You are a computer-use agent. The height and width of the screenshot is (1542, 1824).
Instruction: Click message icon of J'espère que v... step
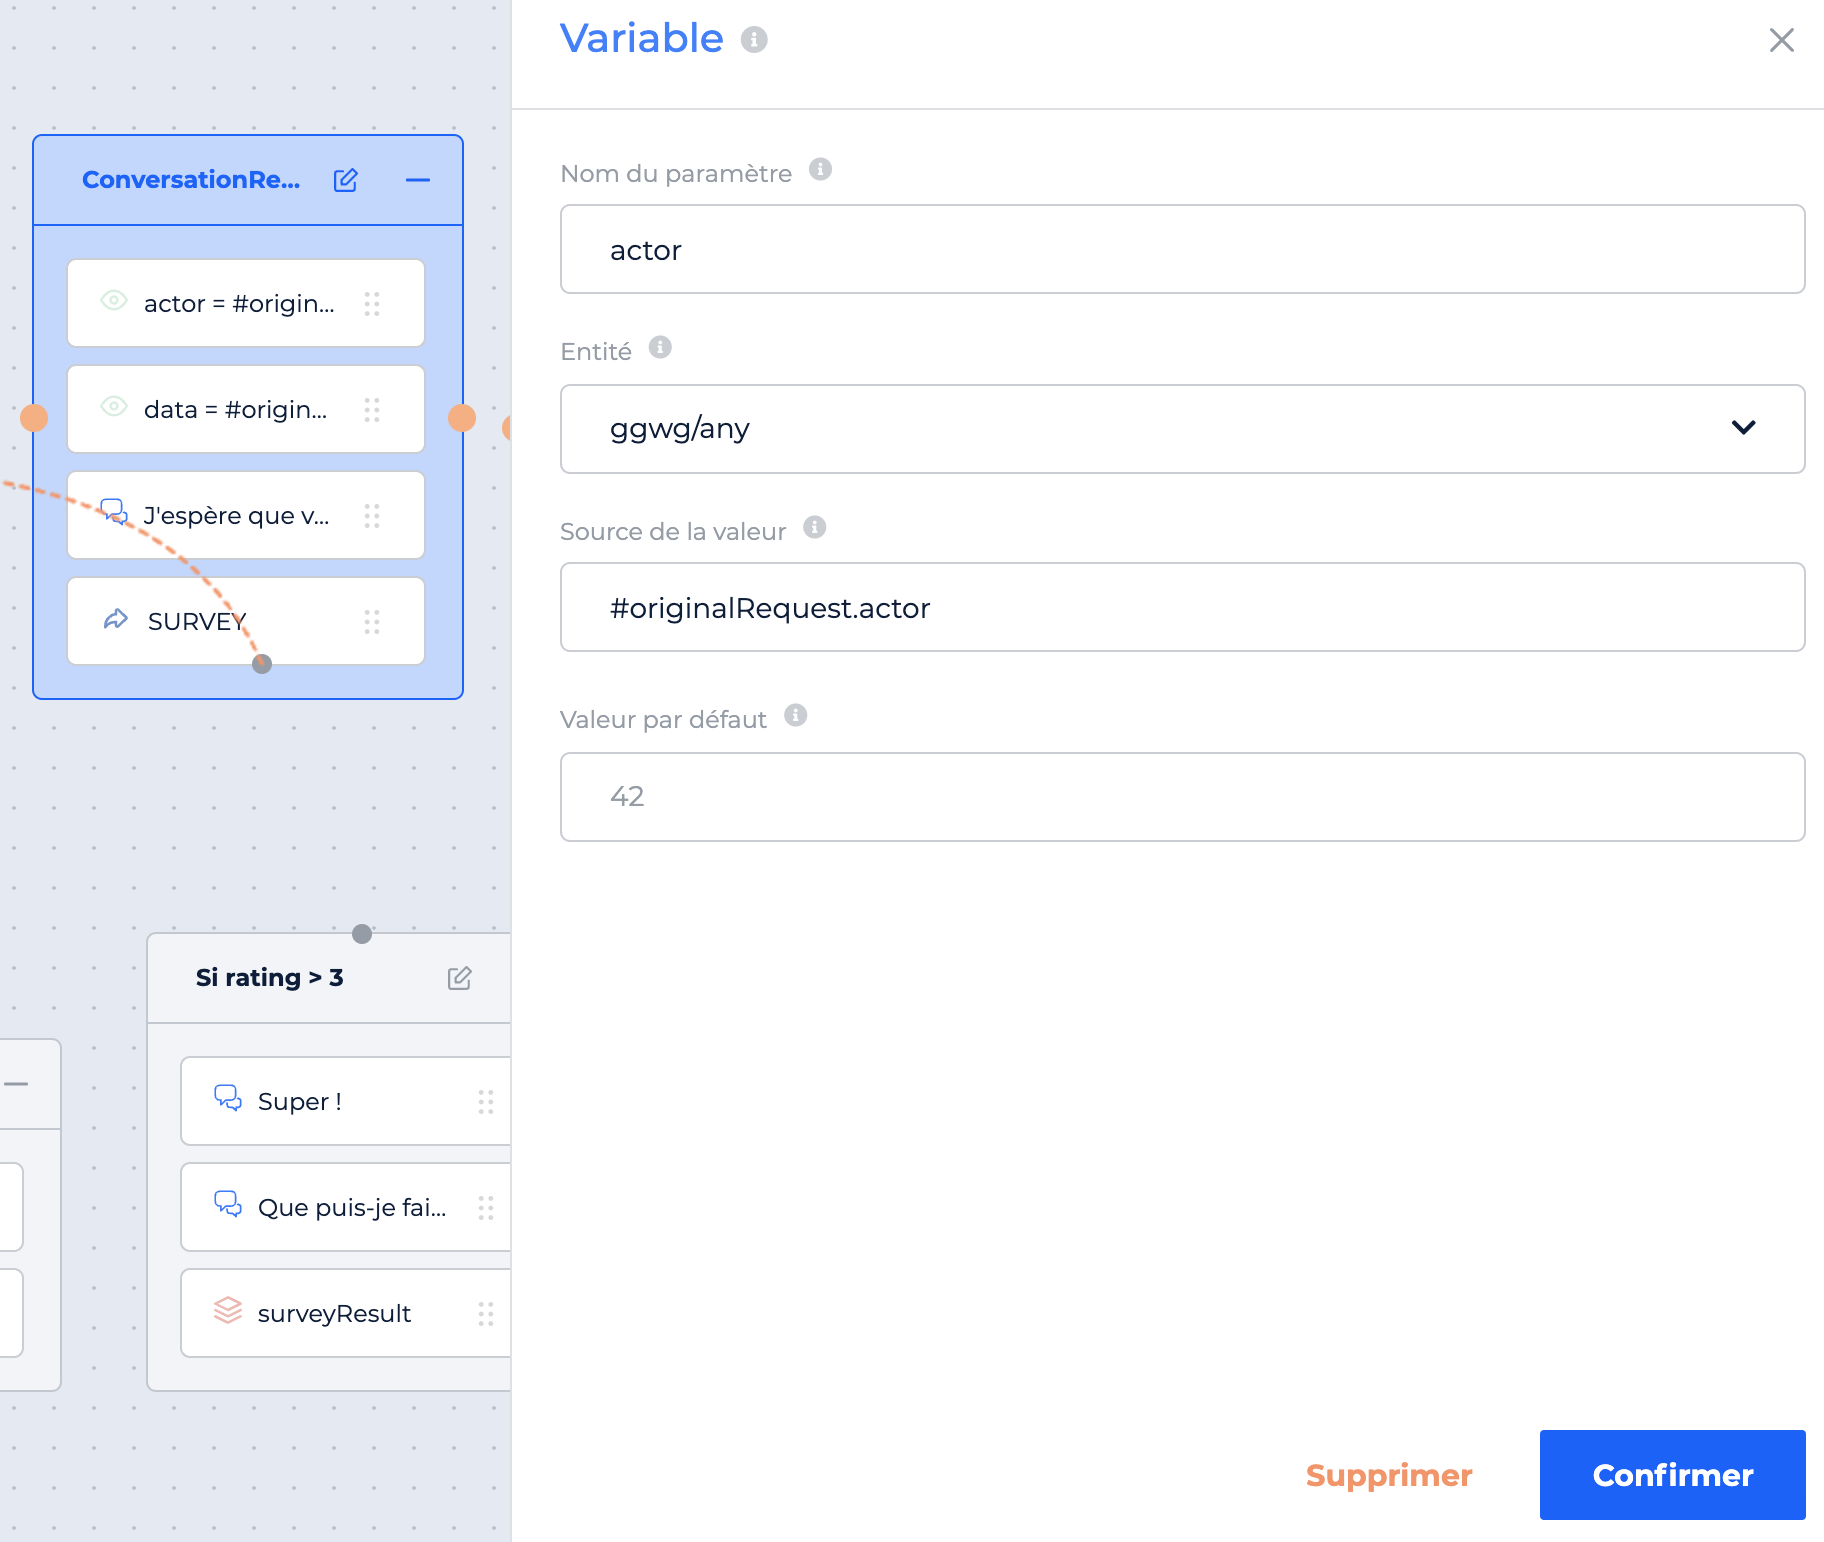point(114,512)
